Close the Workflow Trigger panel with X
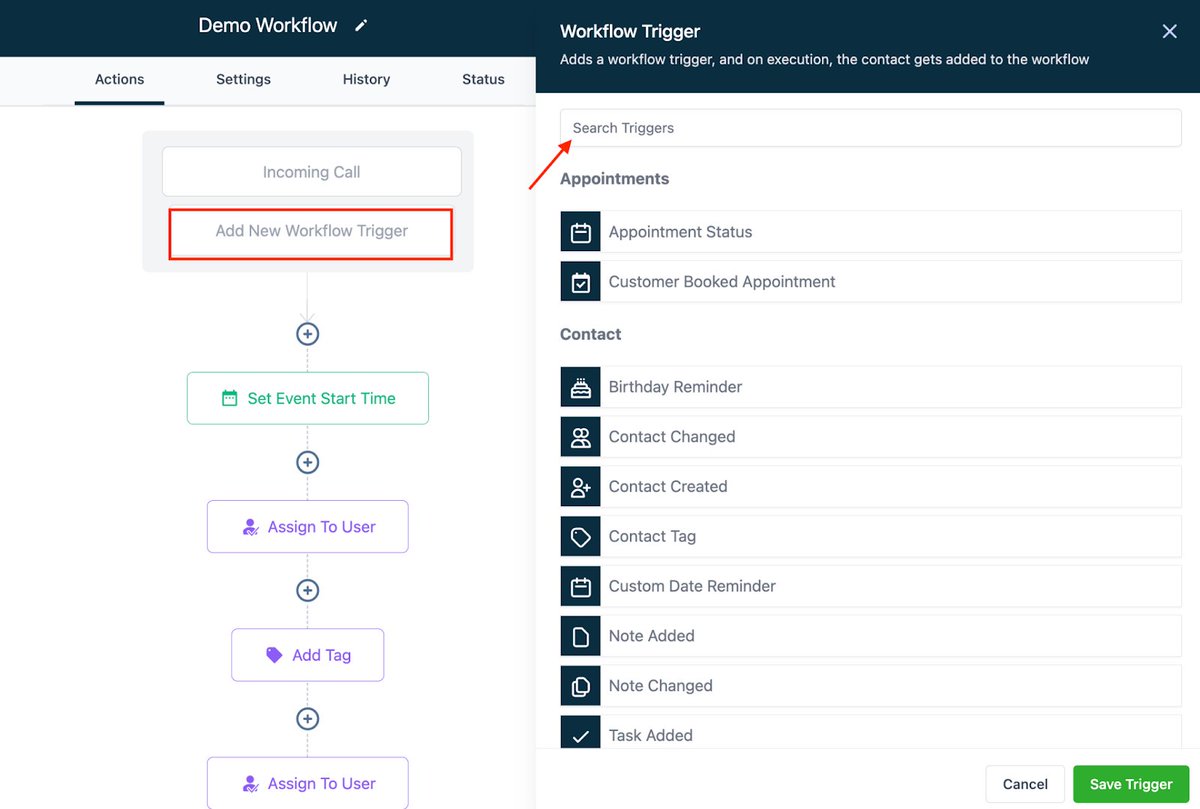 pos(1169,31)
